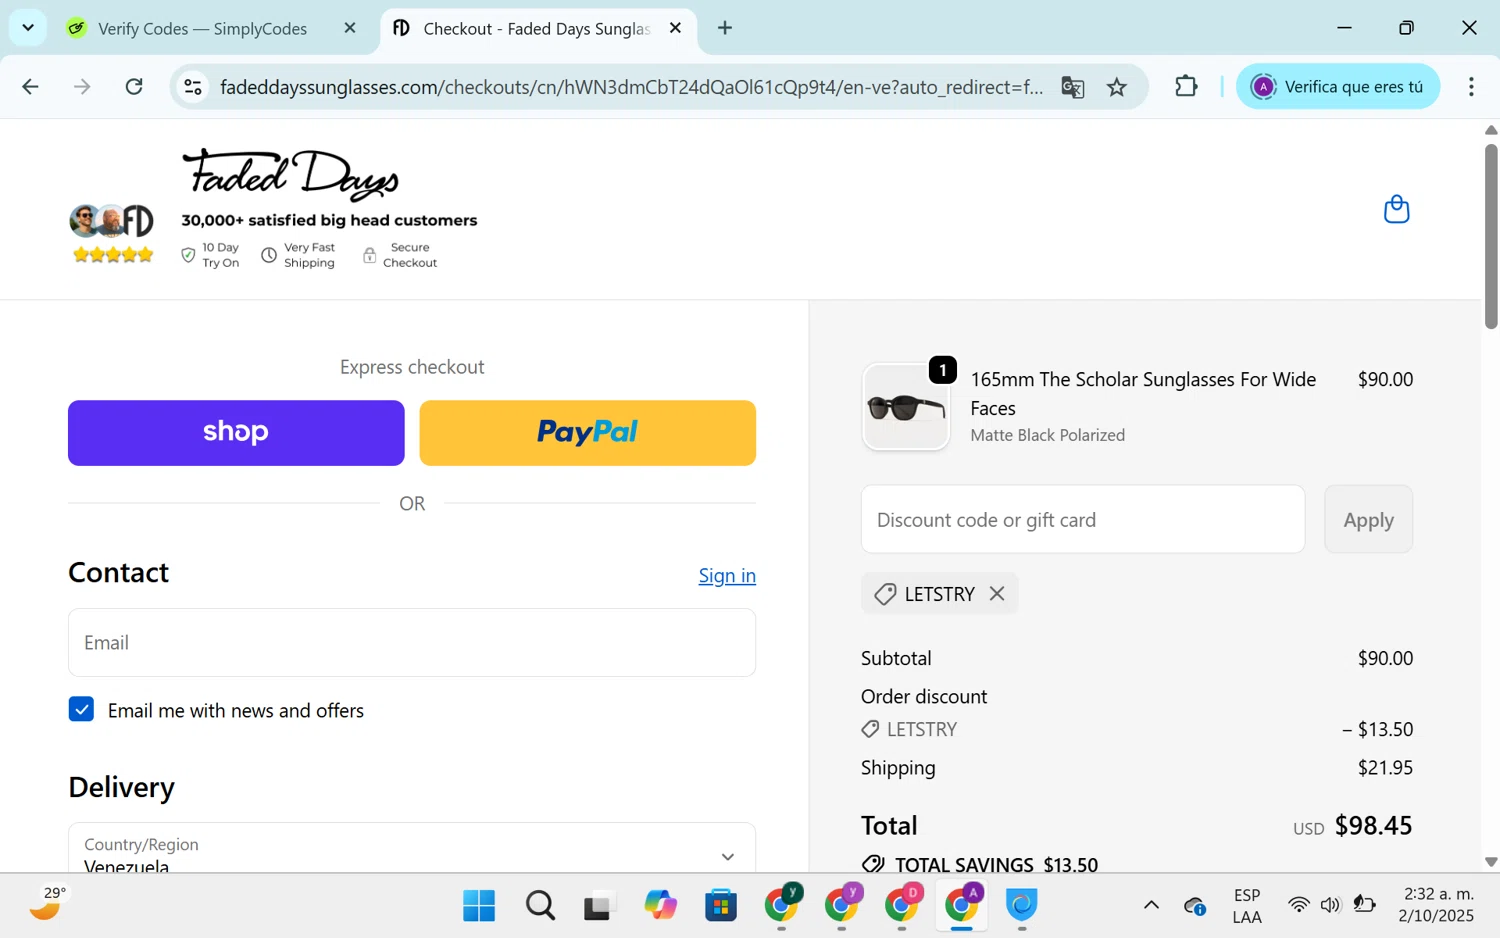The width and height of the screenshot is (1500, 938).
Task: Open the Wi-Fi network icon in tray
Action: tap(1298, 905)
